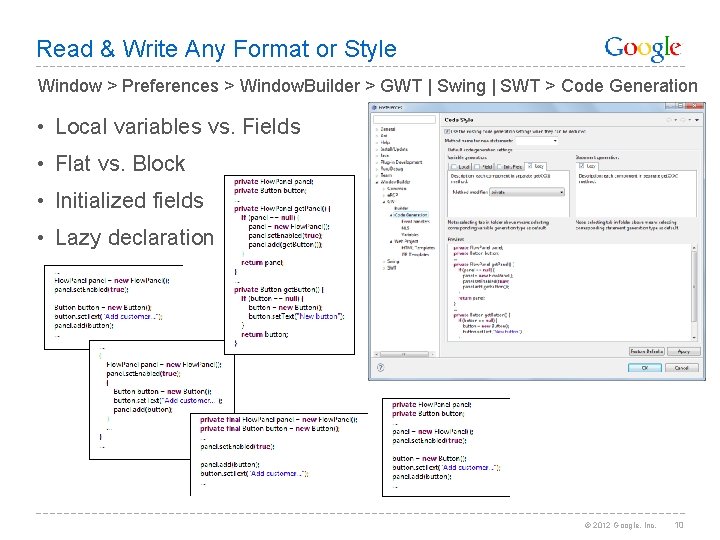Click the 'Lazy declaration' bullet text
The height and width of the screenshot is (540, 720).
pyautogui.click(x=135, y=237)
